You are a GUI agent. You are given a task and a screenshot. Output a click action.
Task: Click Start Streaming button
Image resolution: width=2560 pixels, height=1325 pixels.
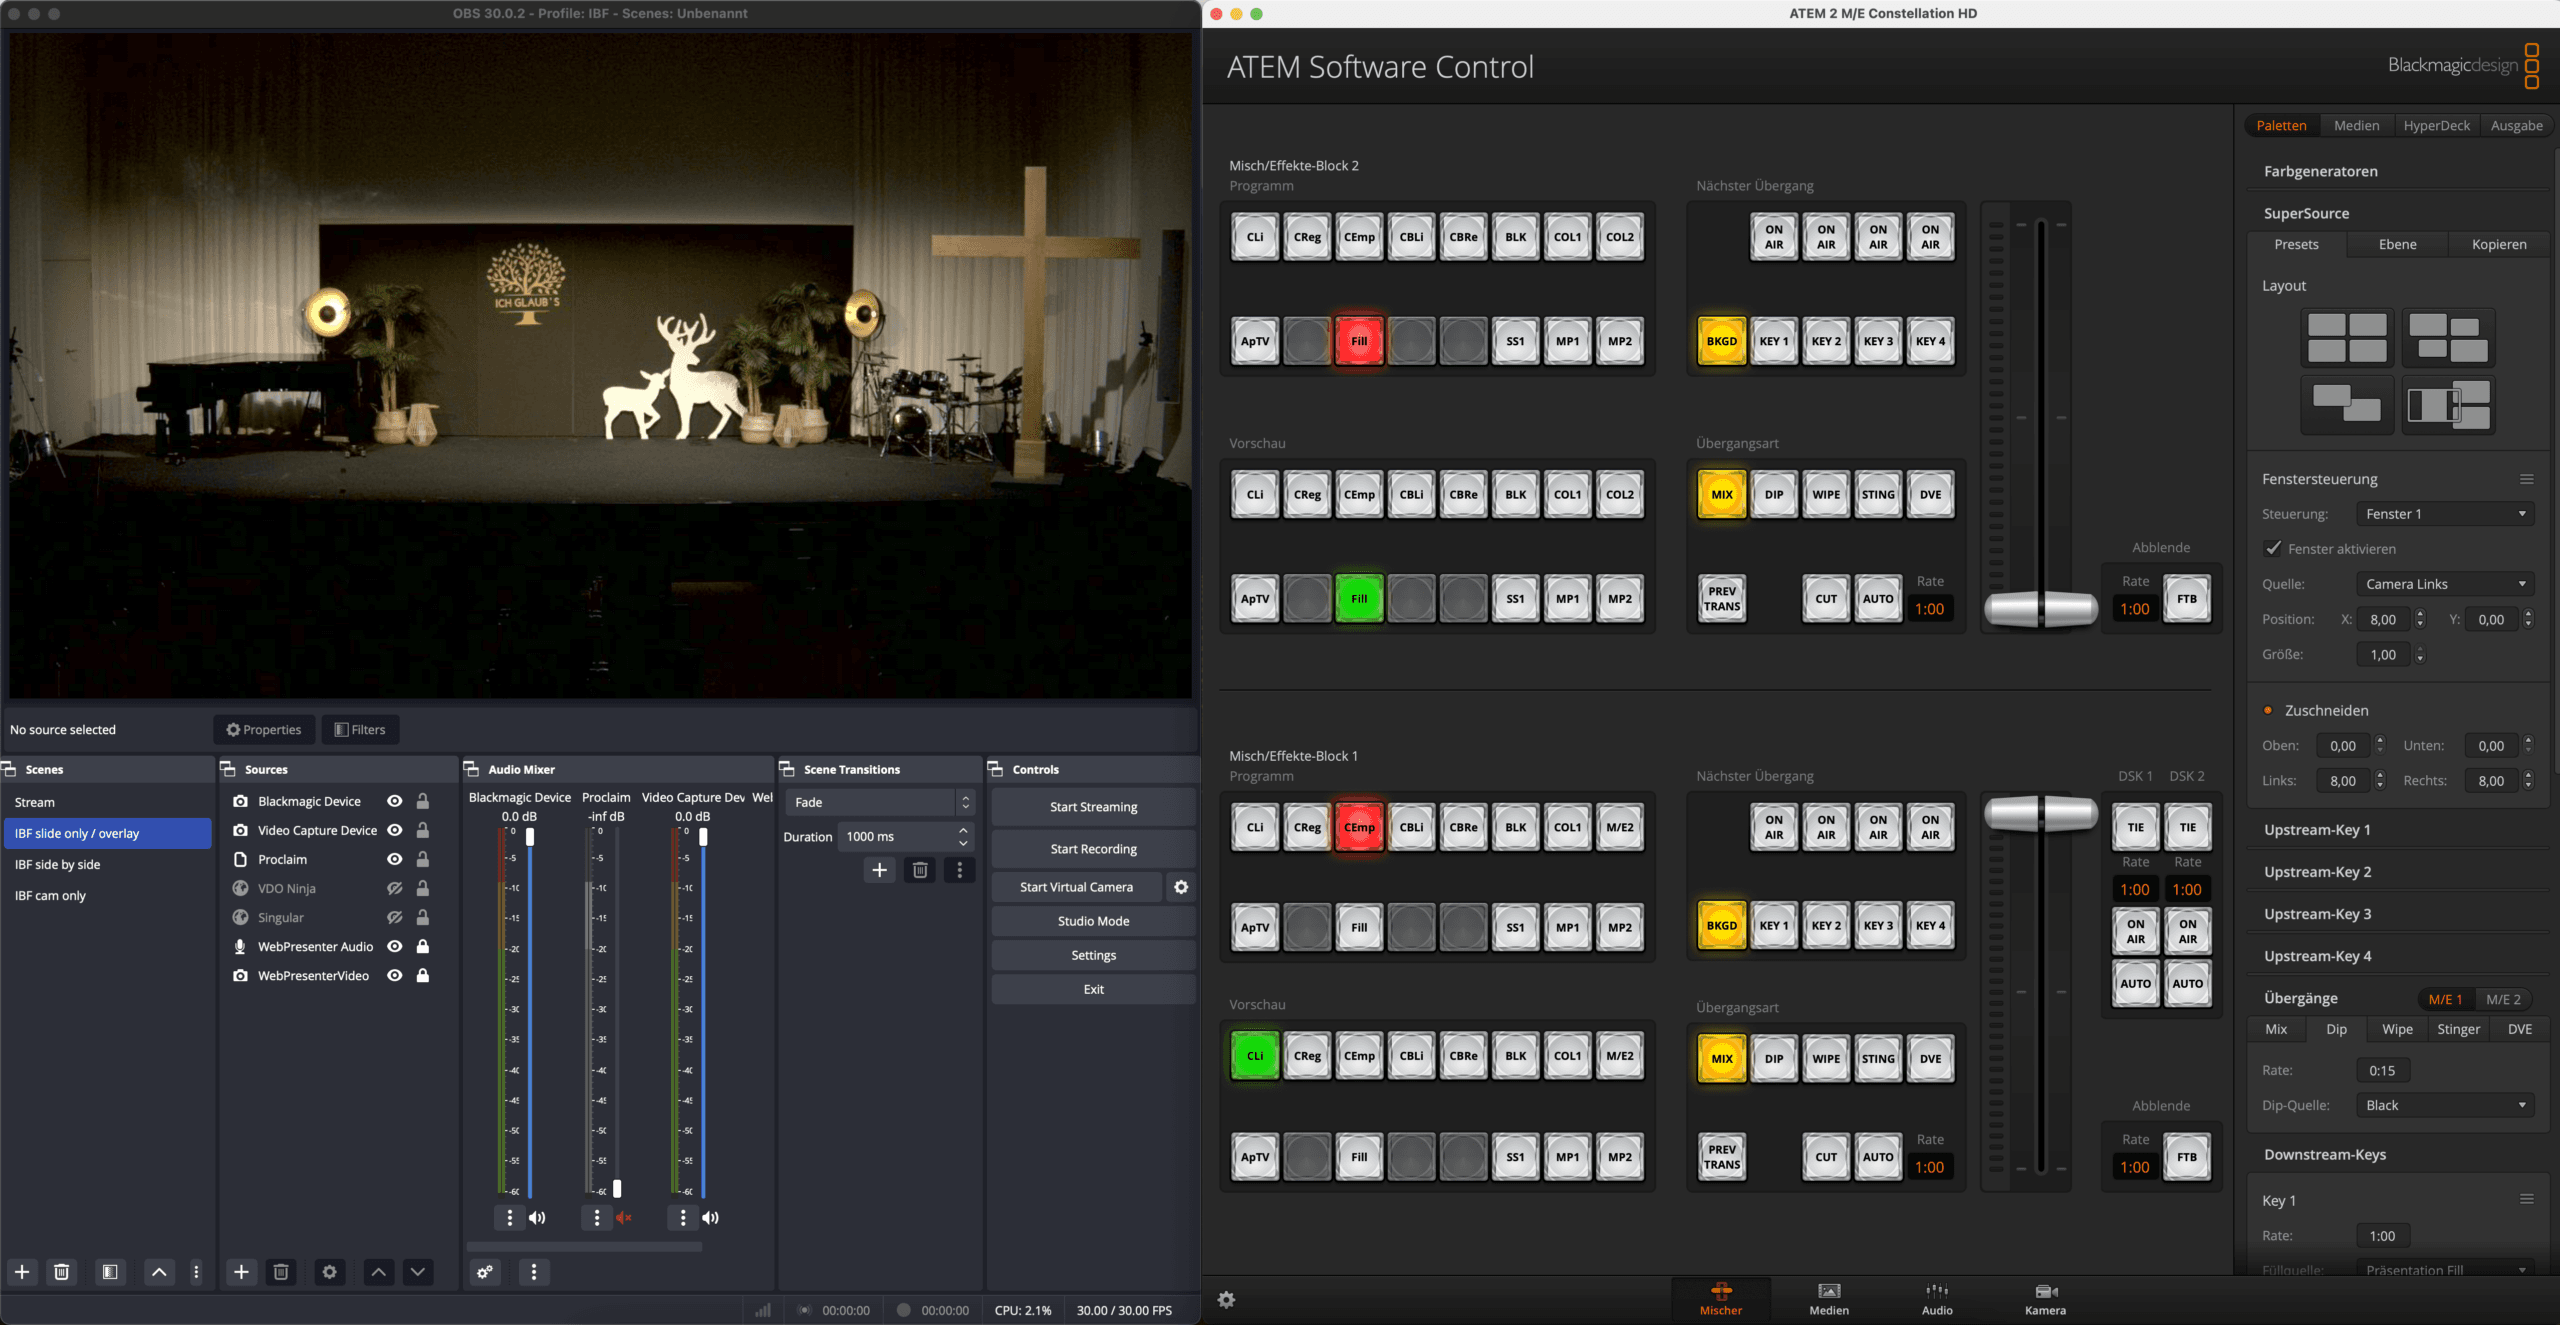click(1093, 807)
